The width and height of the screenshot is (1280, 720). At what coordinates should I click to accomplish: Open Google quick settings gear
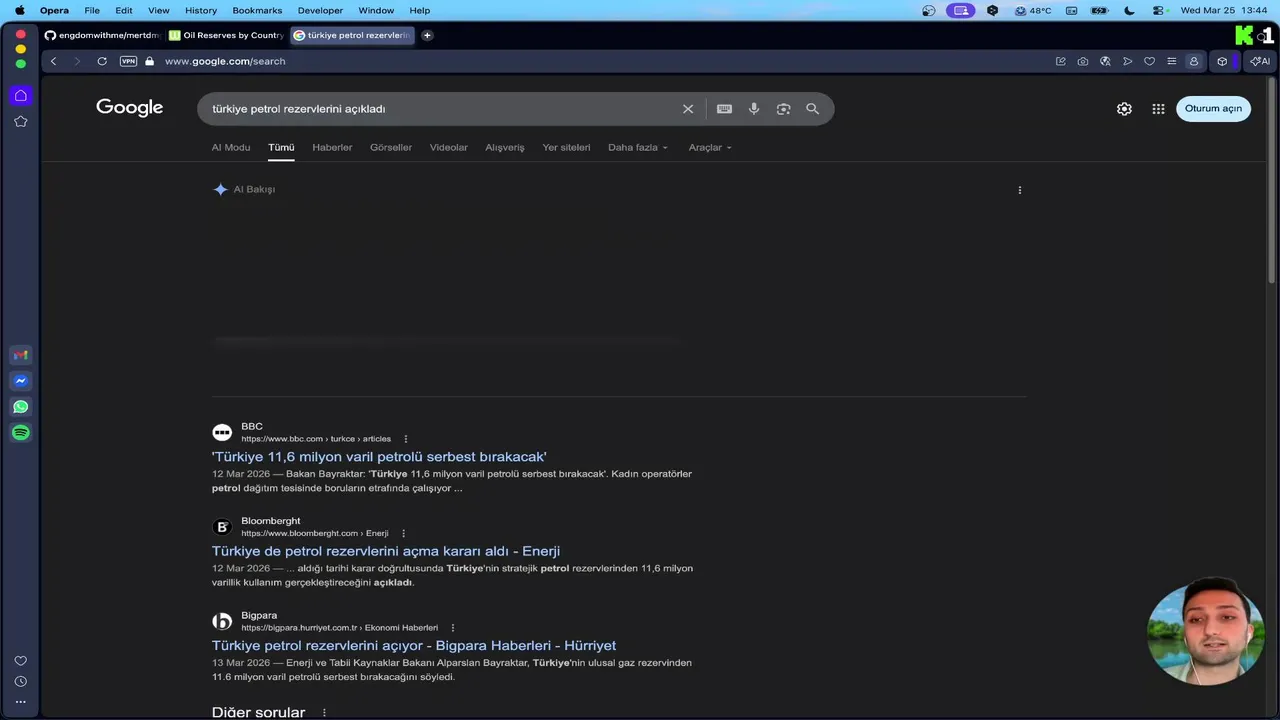(1124, 109)
